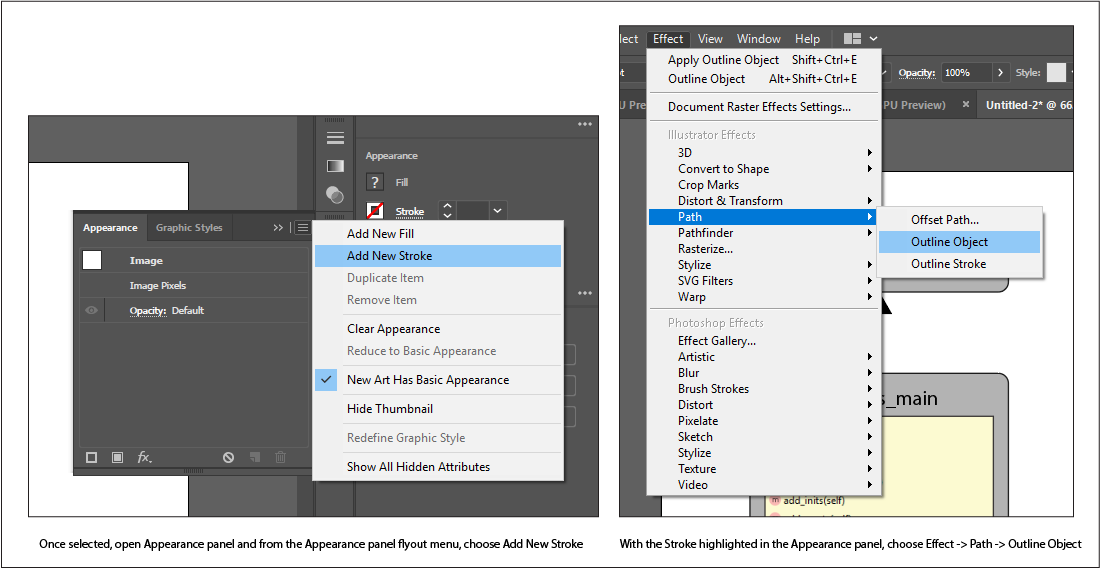Click the Add New Fill icon in the Appearance panel footer

117,457
